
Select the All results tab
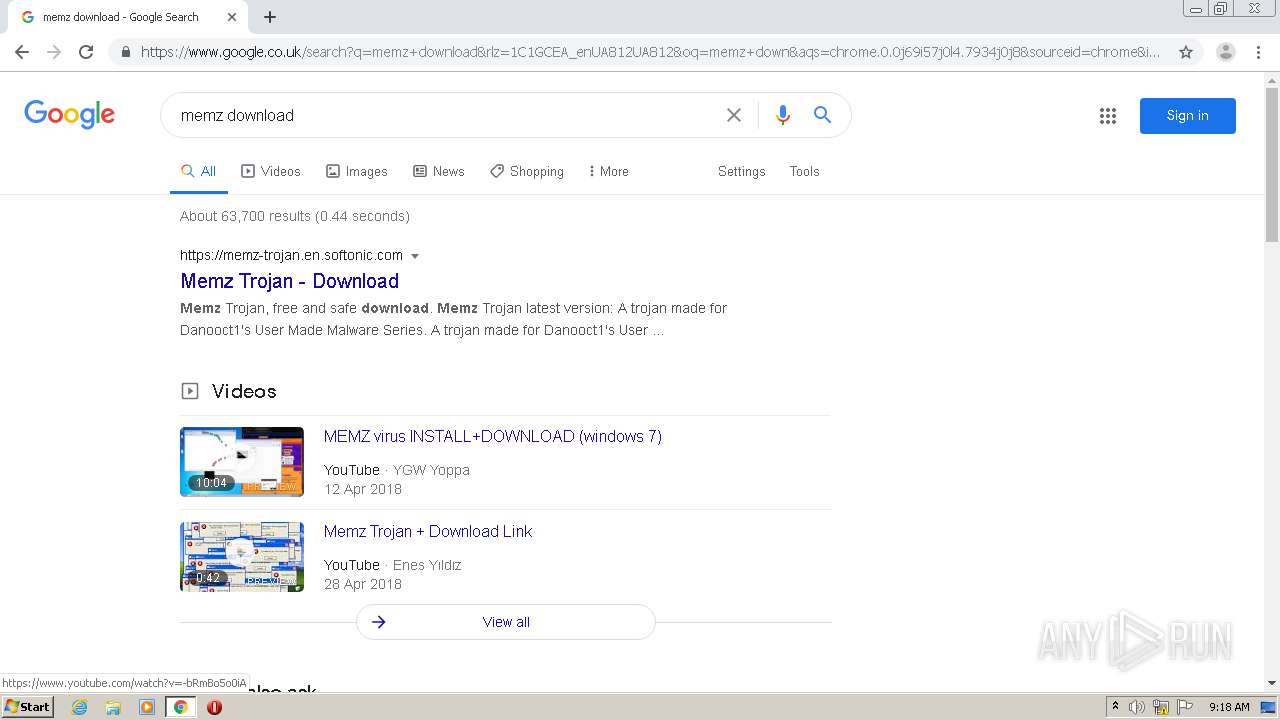[198, 171]
